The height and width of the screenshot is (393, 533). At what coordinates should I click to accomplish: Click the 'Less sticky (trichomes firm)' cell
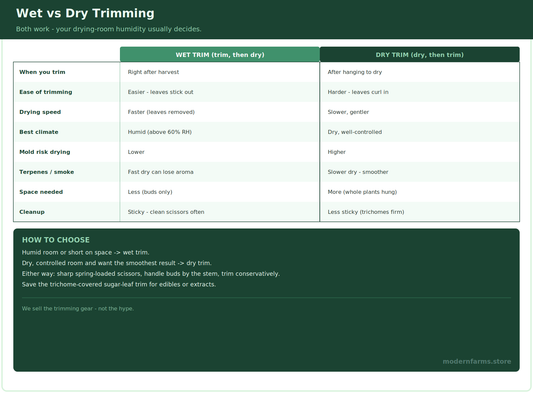419,212
